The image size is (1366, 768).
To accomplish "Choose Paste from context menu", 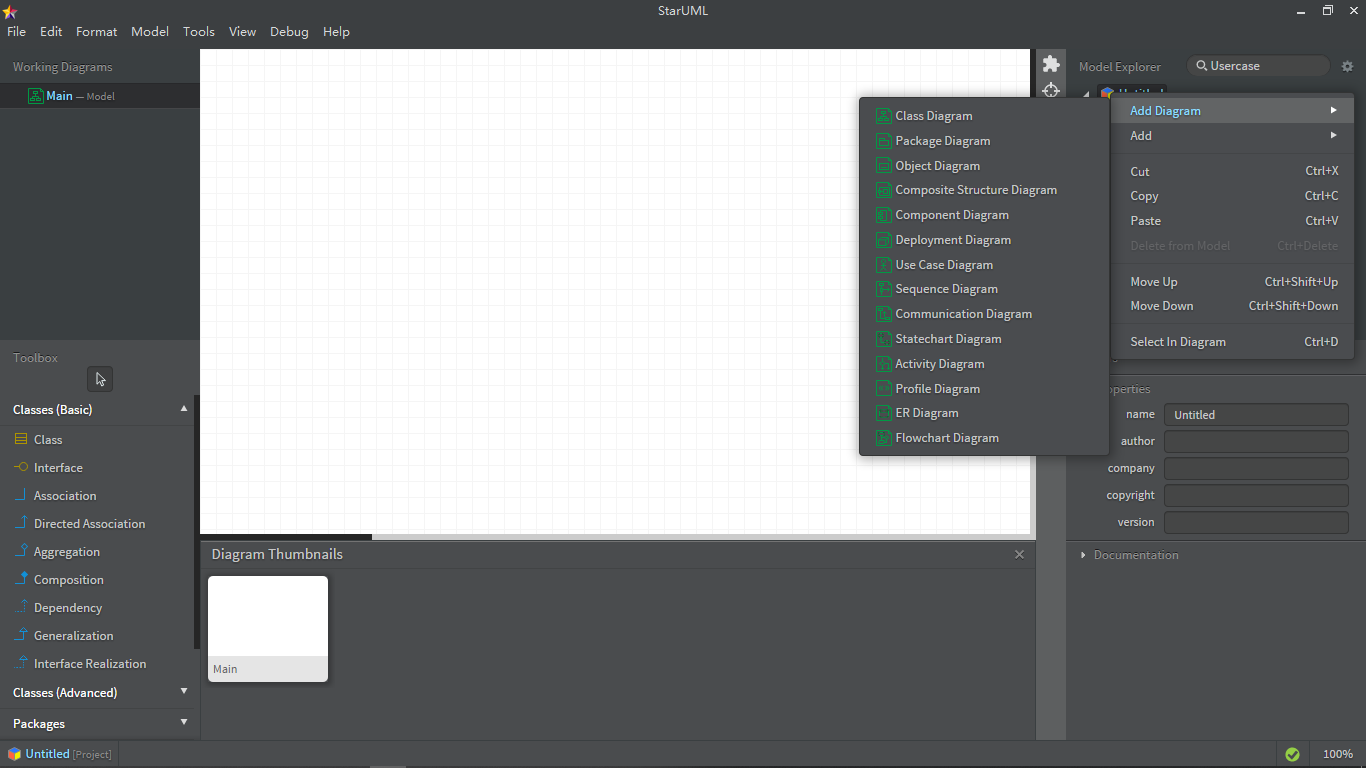I will point(1232,221).
